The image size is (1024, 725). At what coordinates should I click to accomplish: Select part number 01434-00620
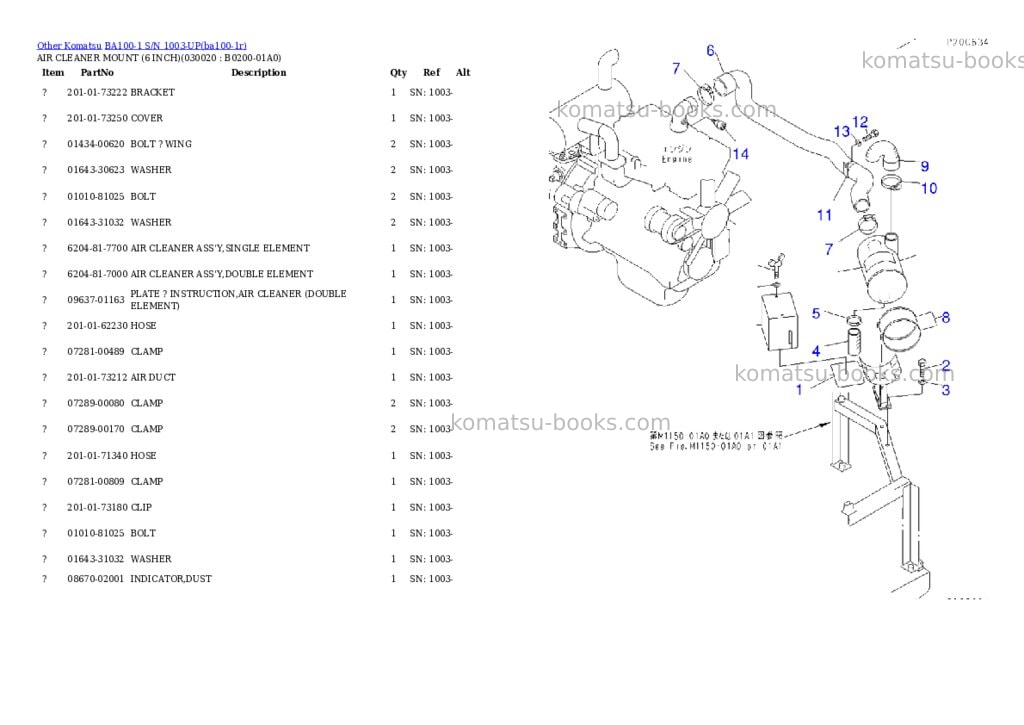point(96,144)
